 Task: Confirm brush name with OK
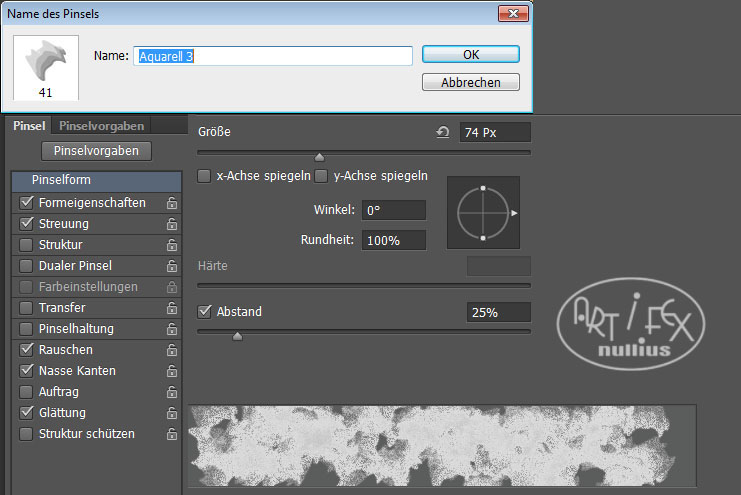[471, 54]
